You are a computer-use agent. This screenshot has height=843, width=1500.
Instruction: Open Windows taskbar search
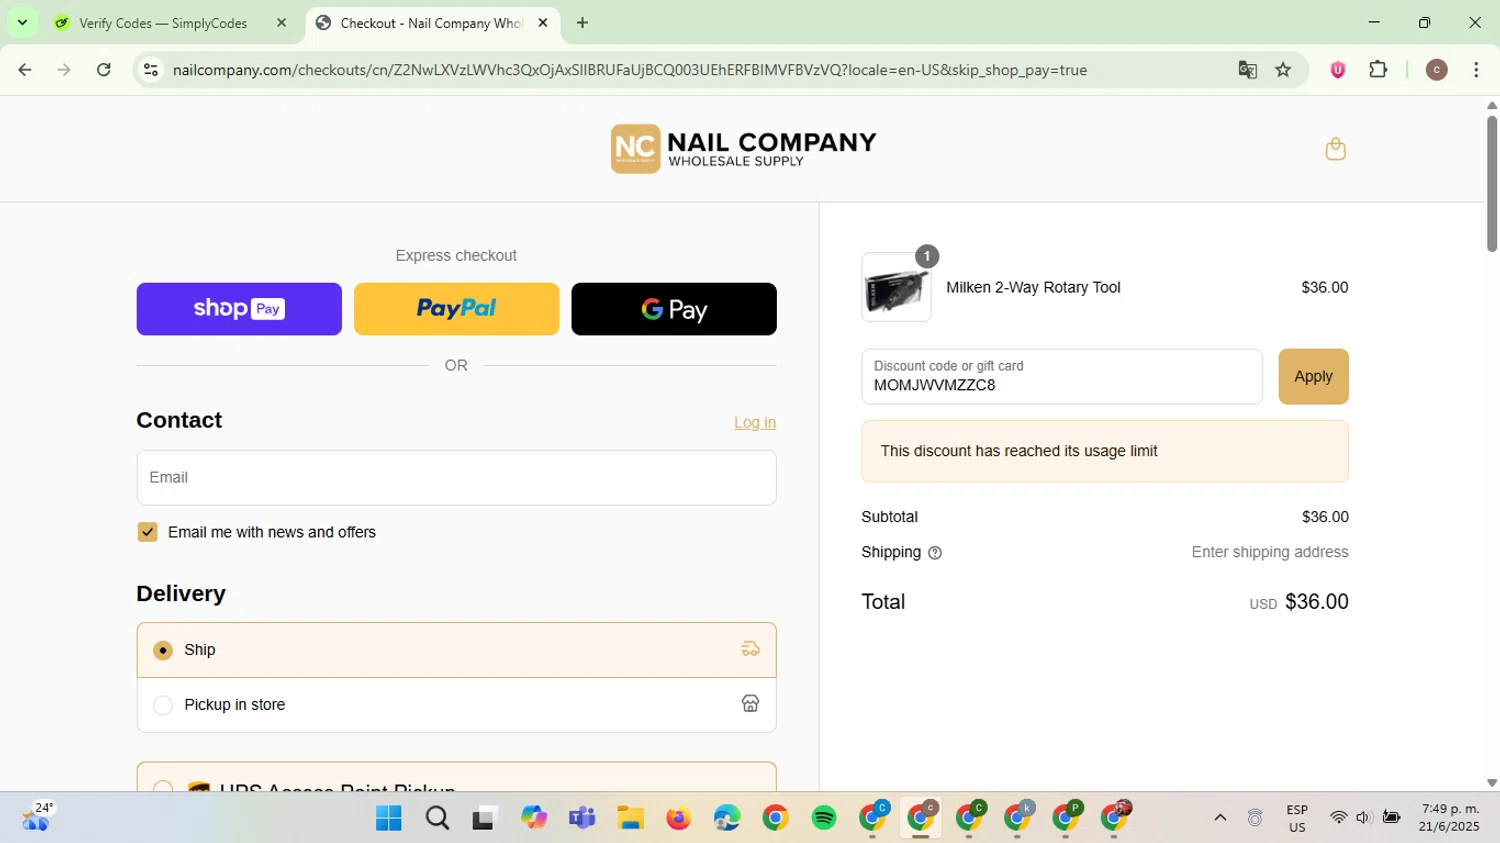437,819
